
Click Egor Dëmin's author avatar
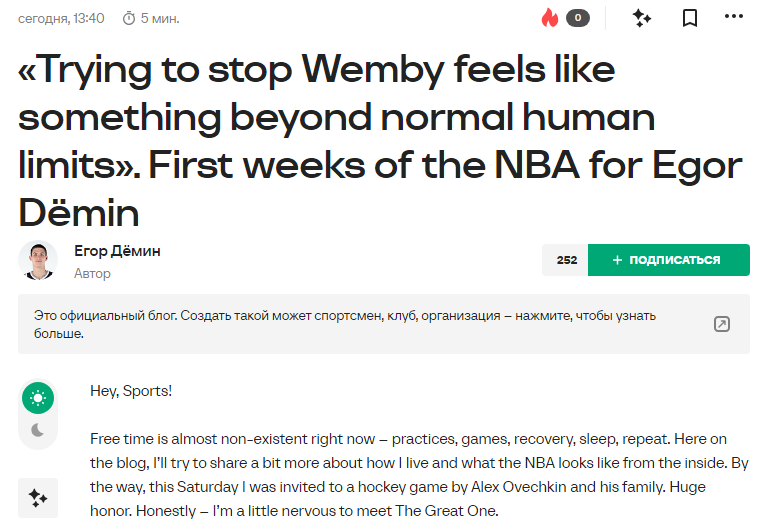coord(38,261)
